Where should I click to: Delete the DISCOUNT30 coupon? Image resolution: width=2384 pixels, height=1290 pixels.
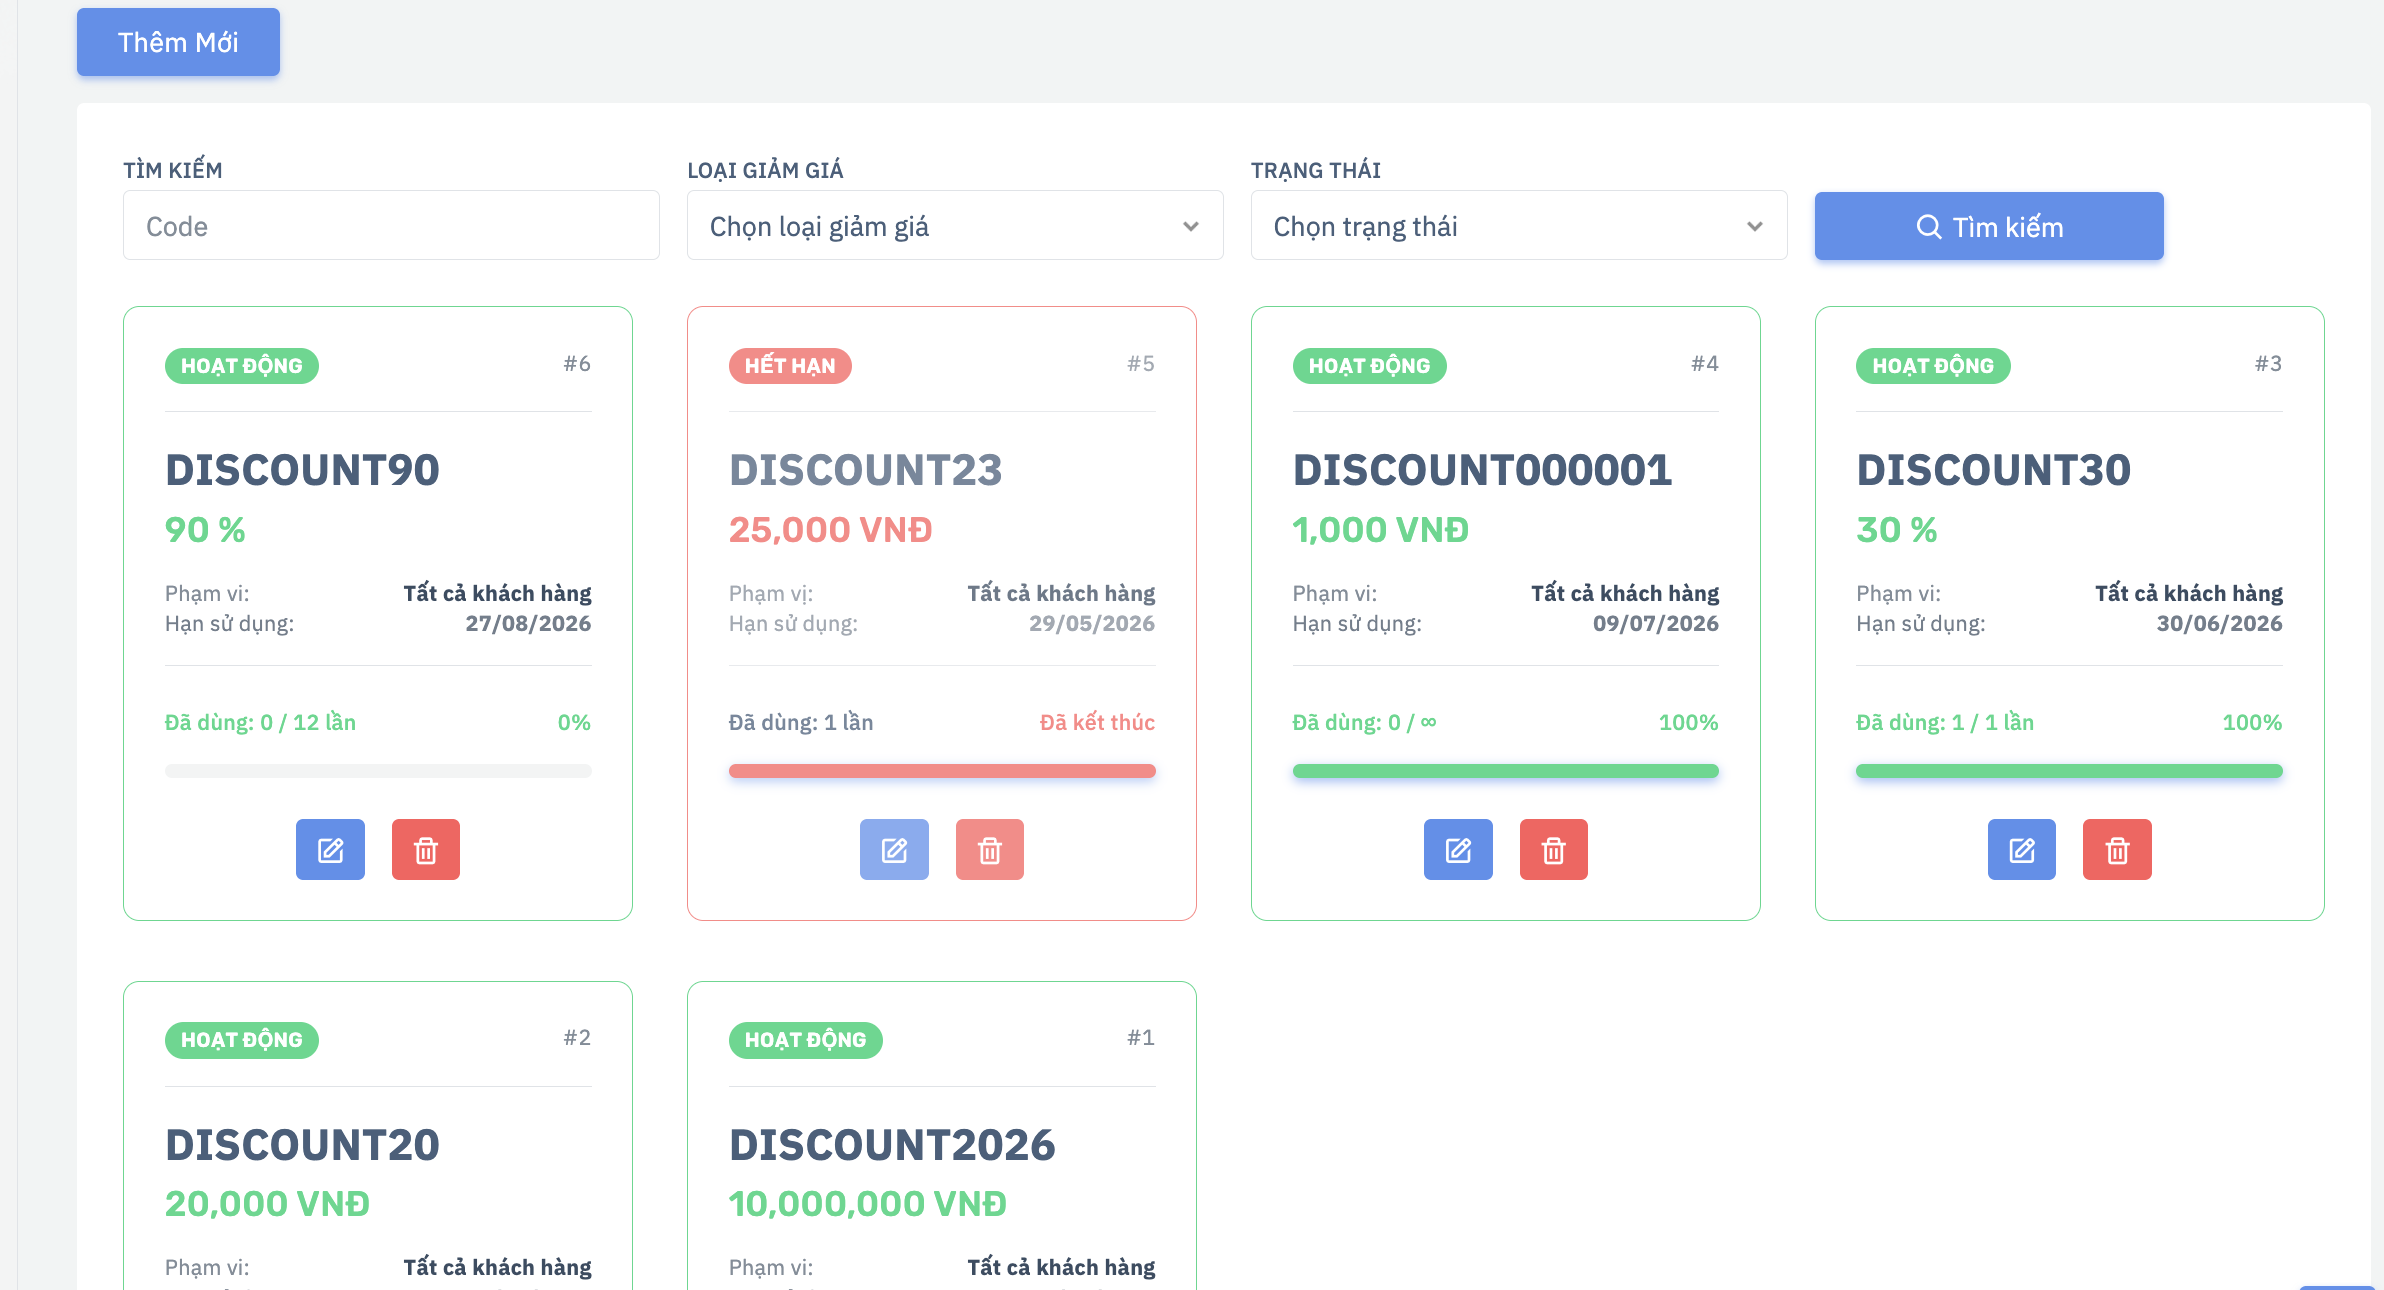(2117, 850)
